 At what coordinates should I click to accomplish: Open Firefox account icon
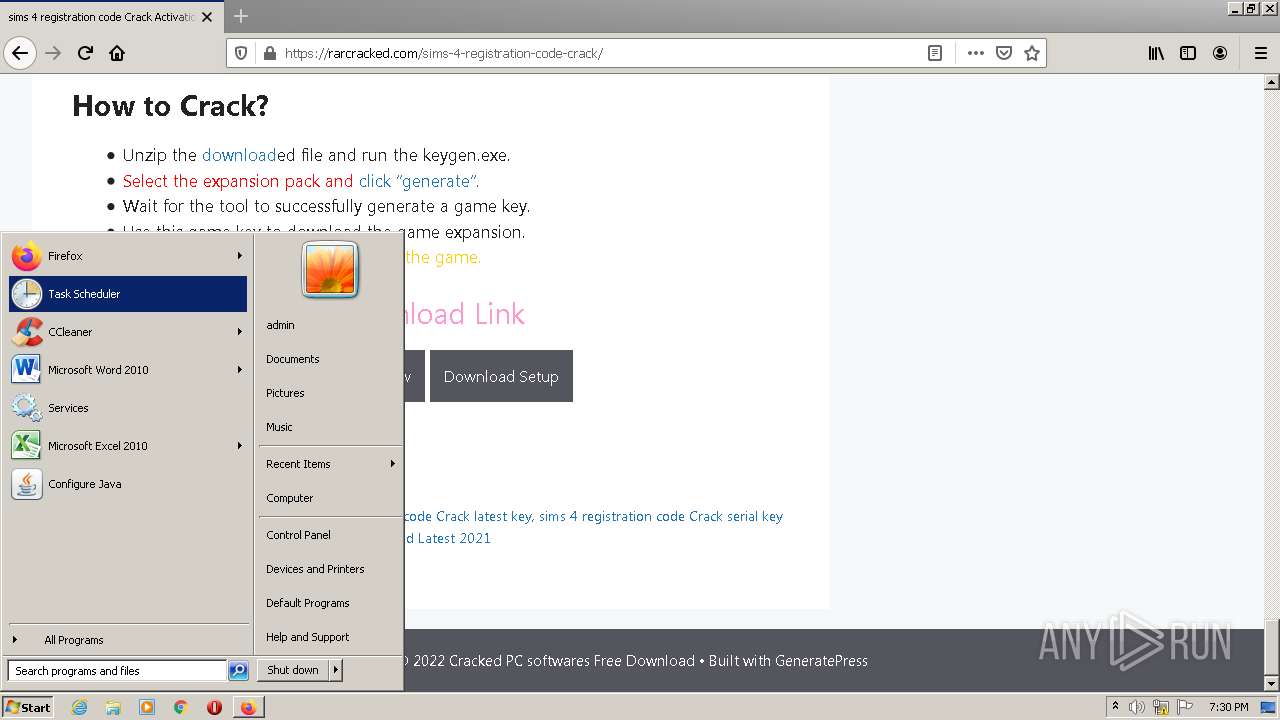pos(1220,53)
